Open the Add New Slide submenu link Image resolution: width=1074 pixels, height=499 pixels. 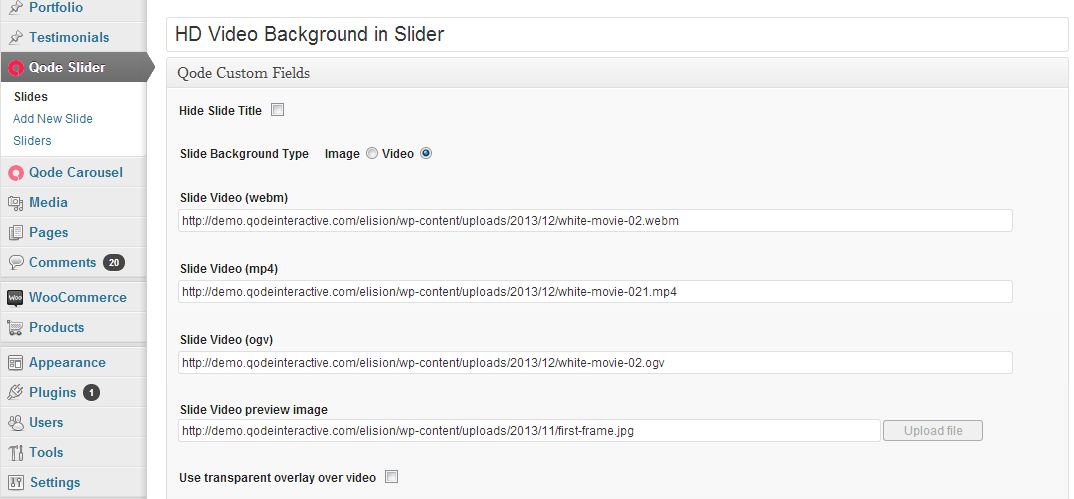click(x=53, y=119)
